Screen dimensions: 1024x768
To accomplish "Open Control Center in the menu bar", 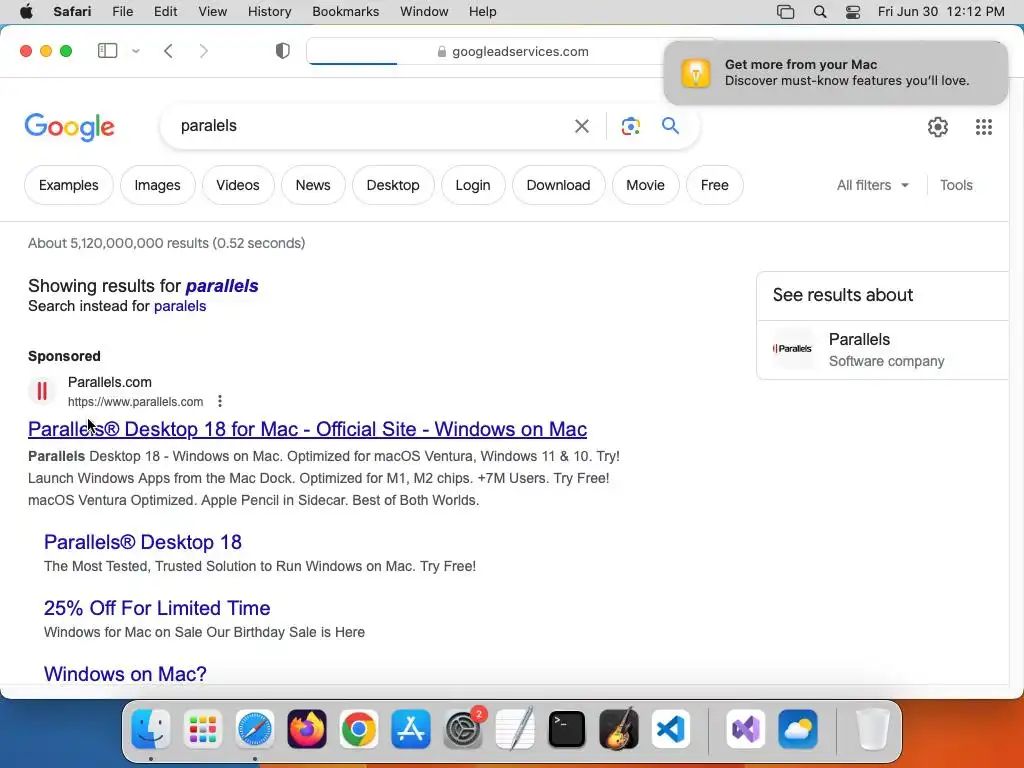I will [853, 12].
